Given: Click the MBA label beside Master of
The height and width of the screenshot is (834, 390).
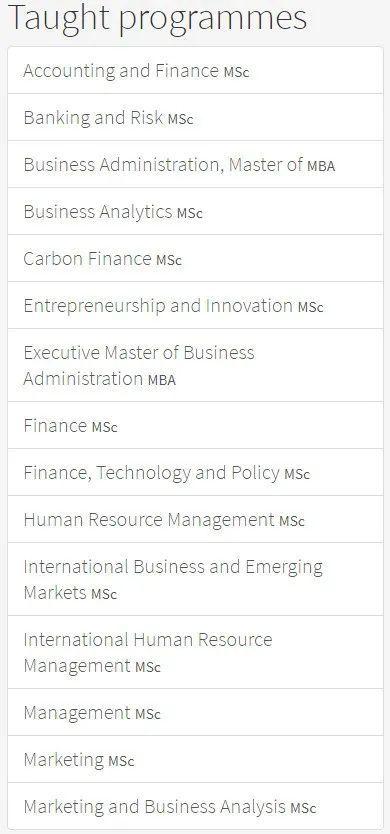Looking at the screenshot, I should coord(321,166).
